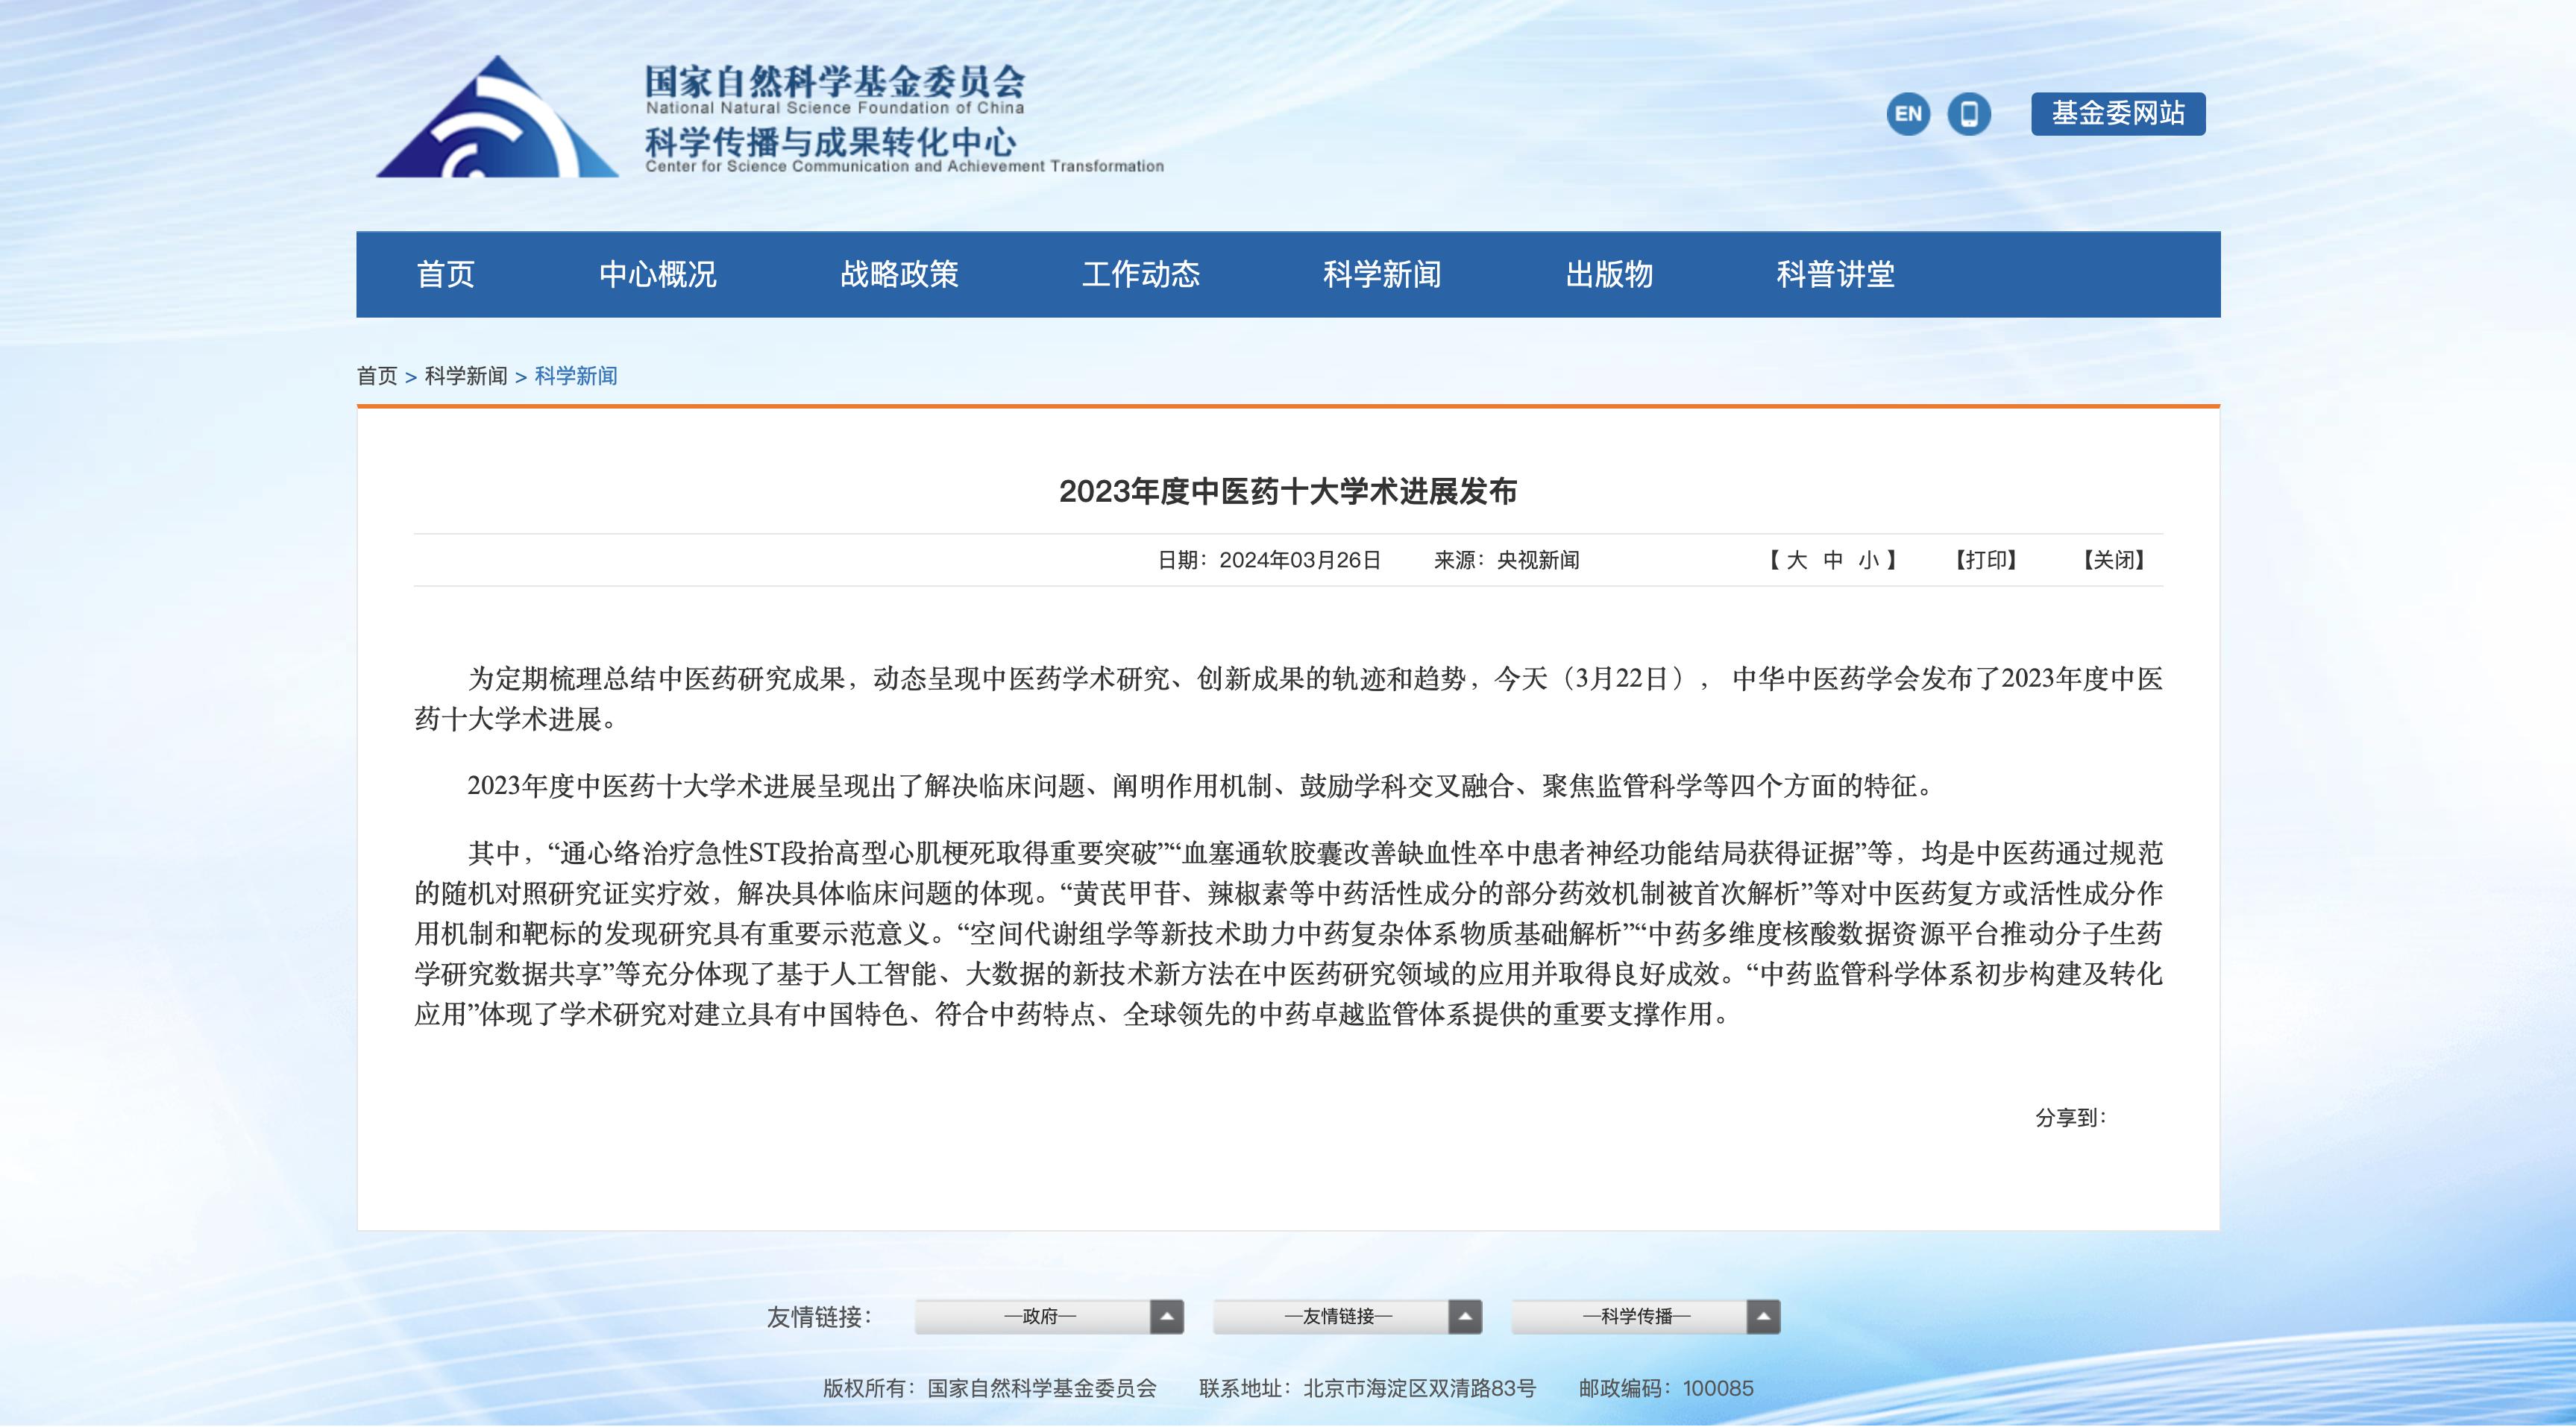
Task: Click the blue 科学新闻 breadcrumb link
Action: 576,376
